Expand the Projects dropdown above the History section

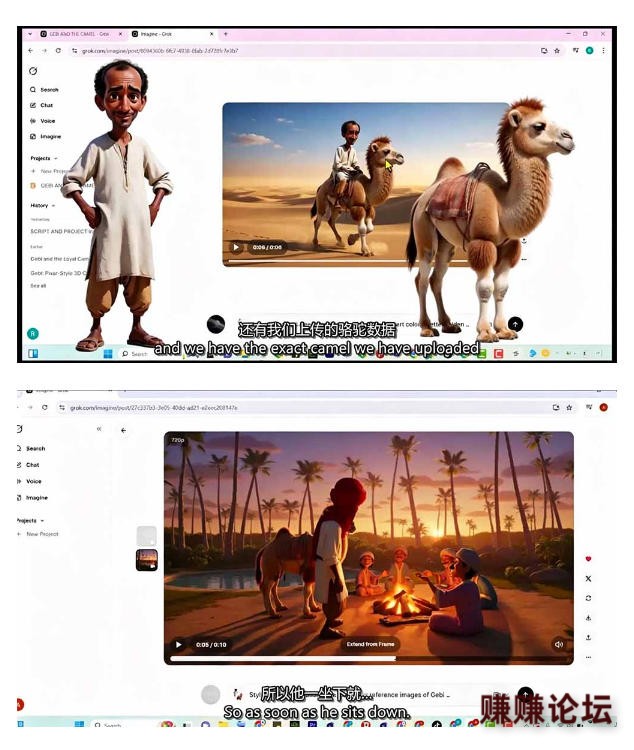[x=44, y=158]
